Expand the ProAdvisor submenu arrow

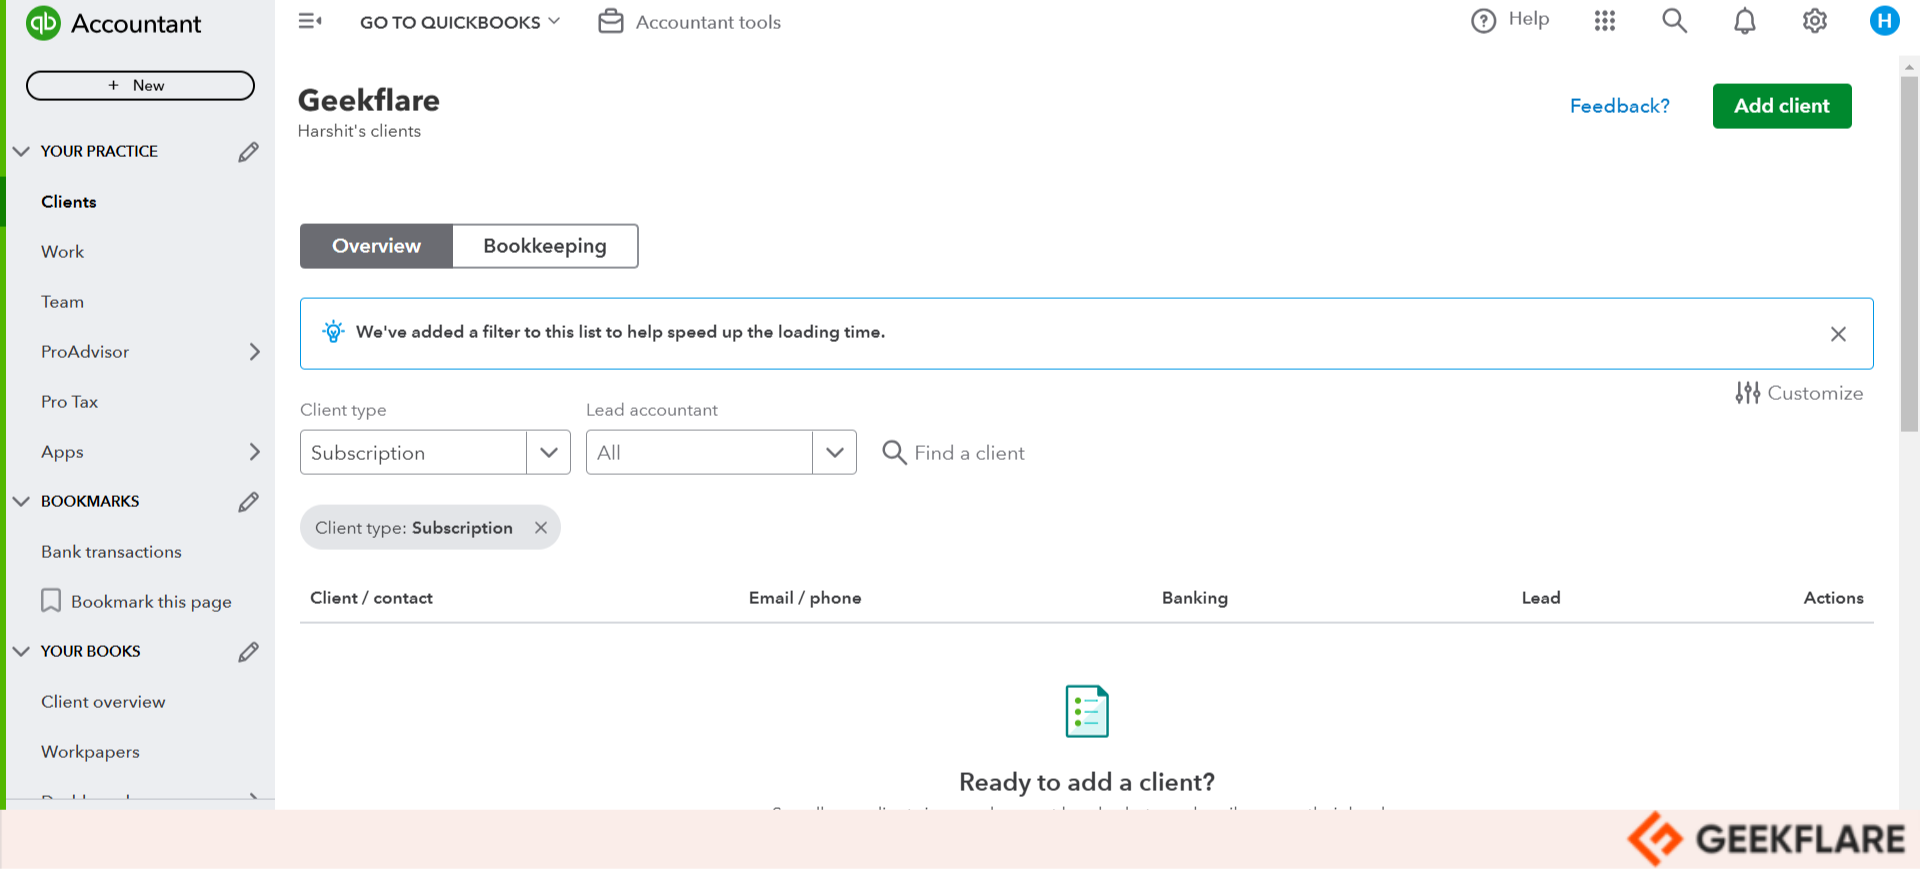point(254,352)
